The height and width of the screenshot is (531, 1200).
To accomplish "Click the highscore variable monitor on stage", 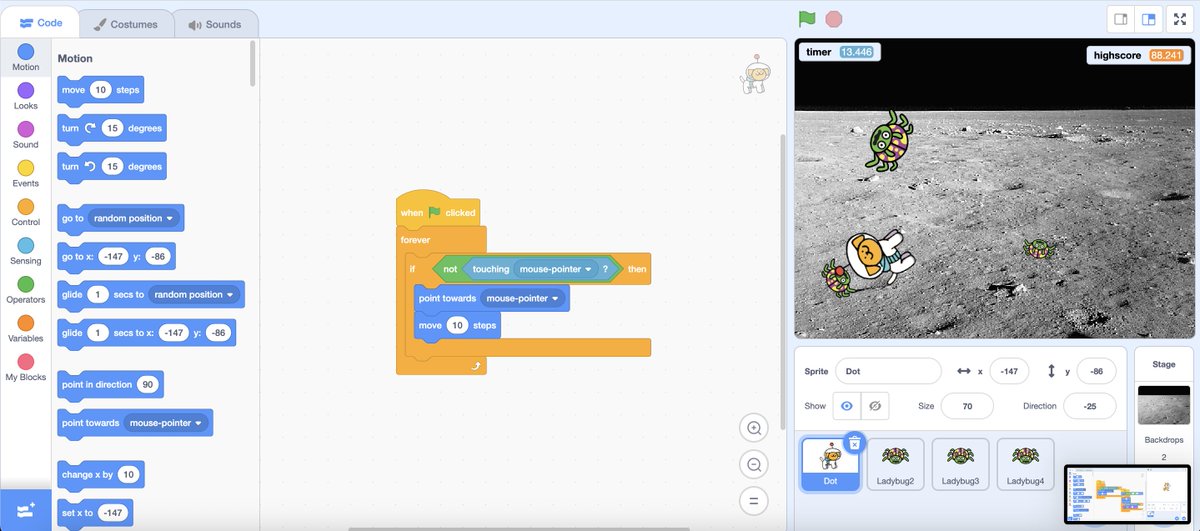I will 1139,56.
